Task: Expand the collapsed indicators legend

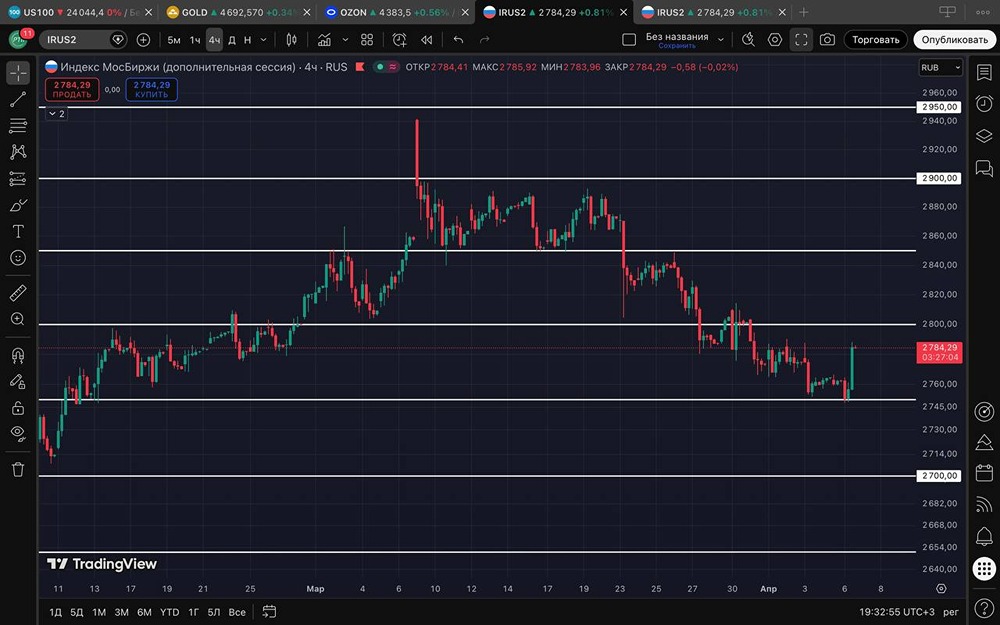Action: pyautogui.click(x=57, y=114)
